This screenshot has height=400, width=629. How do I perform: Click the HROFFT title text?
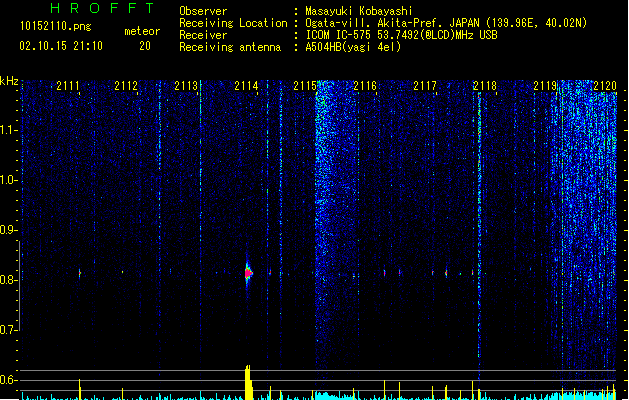[x=102, y=8]
